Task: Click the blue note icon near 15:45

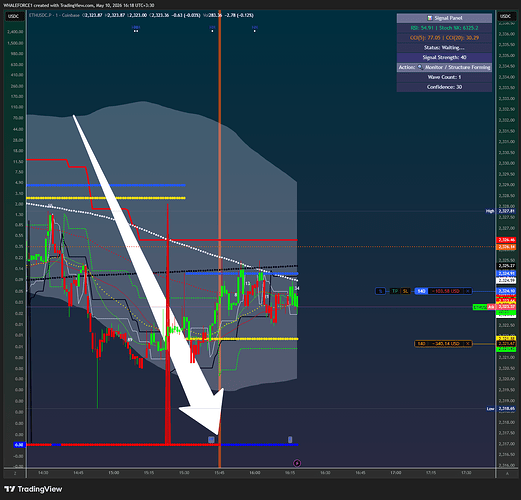Action: pos(211,440)
